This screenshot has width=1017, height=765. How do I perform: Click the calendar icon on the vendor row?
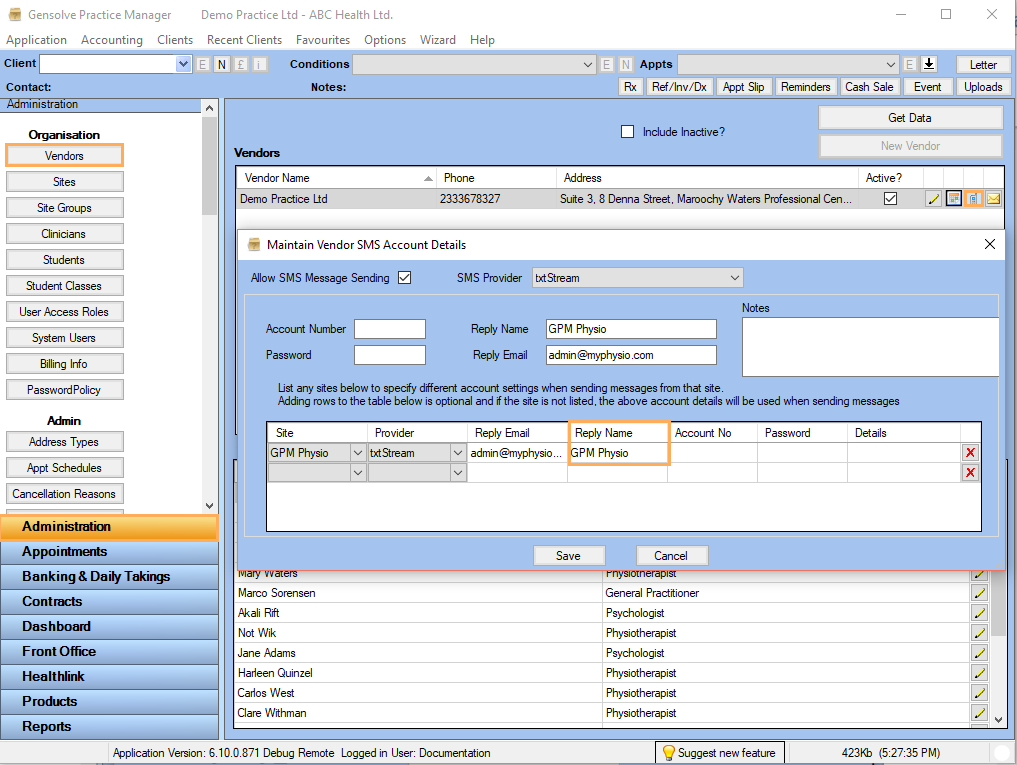pos(954,198)
